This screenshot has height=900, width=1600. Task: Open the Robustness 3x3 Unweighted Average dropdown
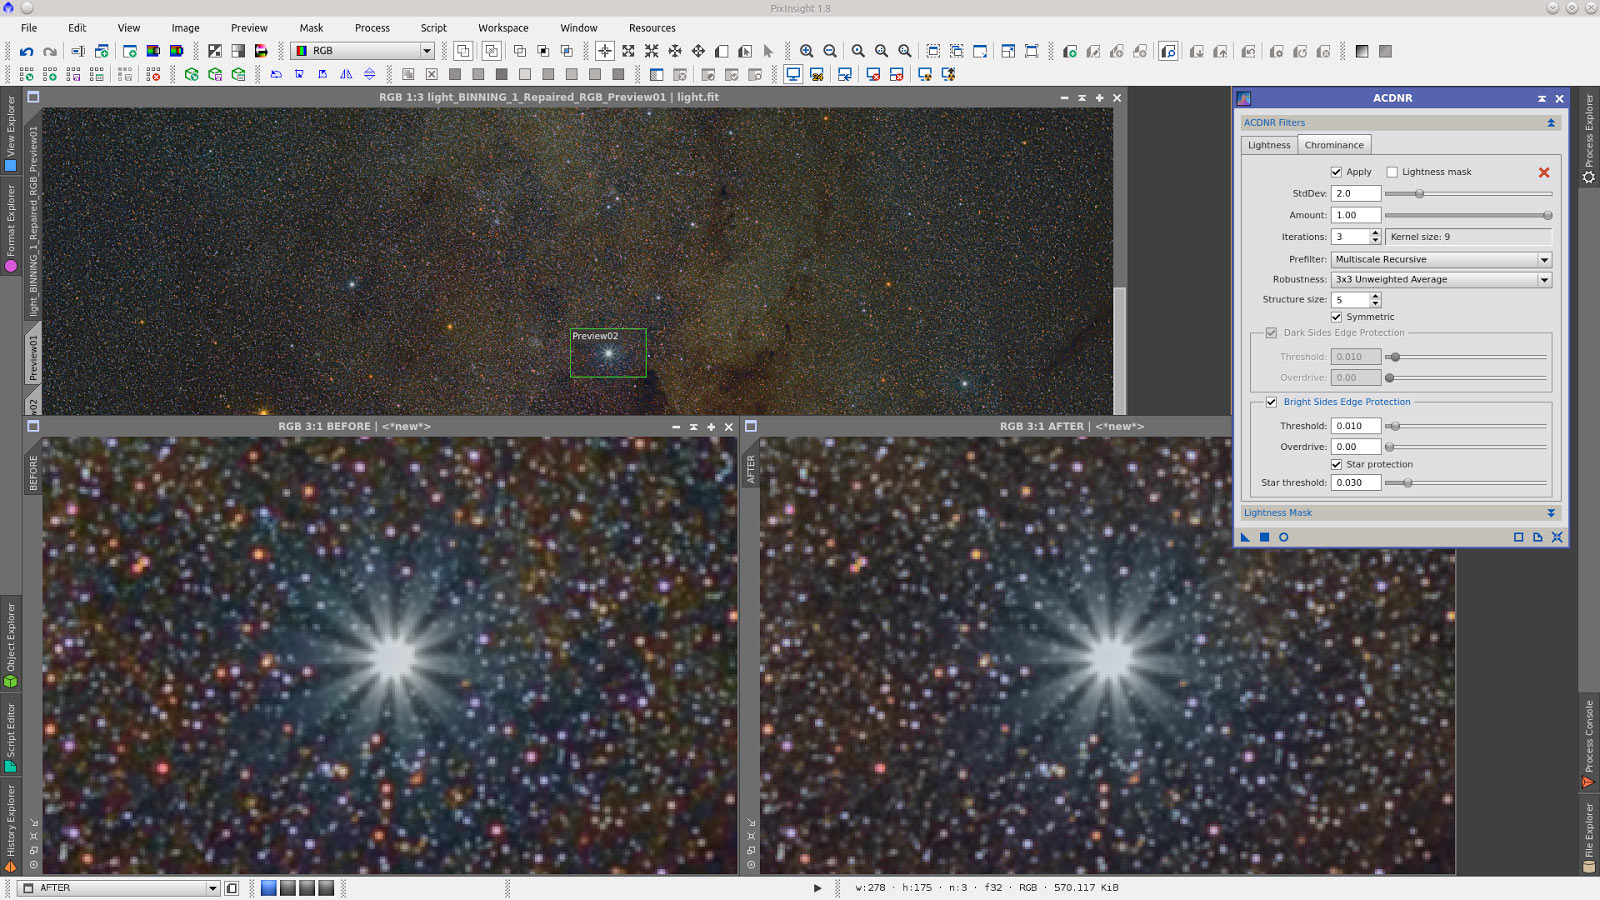tap(1441, 280)
